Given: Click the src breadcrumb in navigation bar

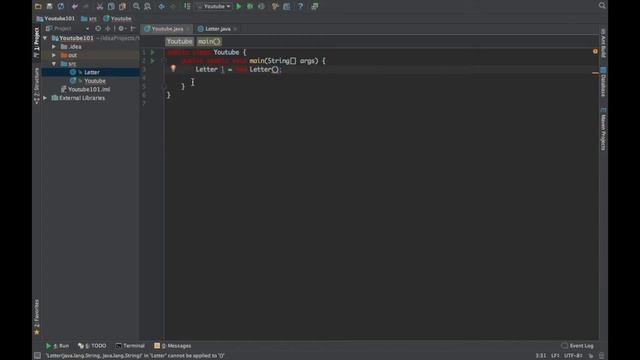Looking at the screenshot, I should (x=89, y=18).
